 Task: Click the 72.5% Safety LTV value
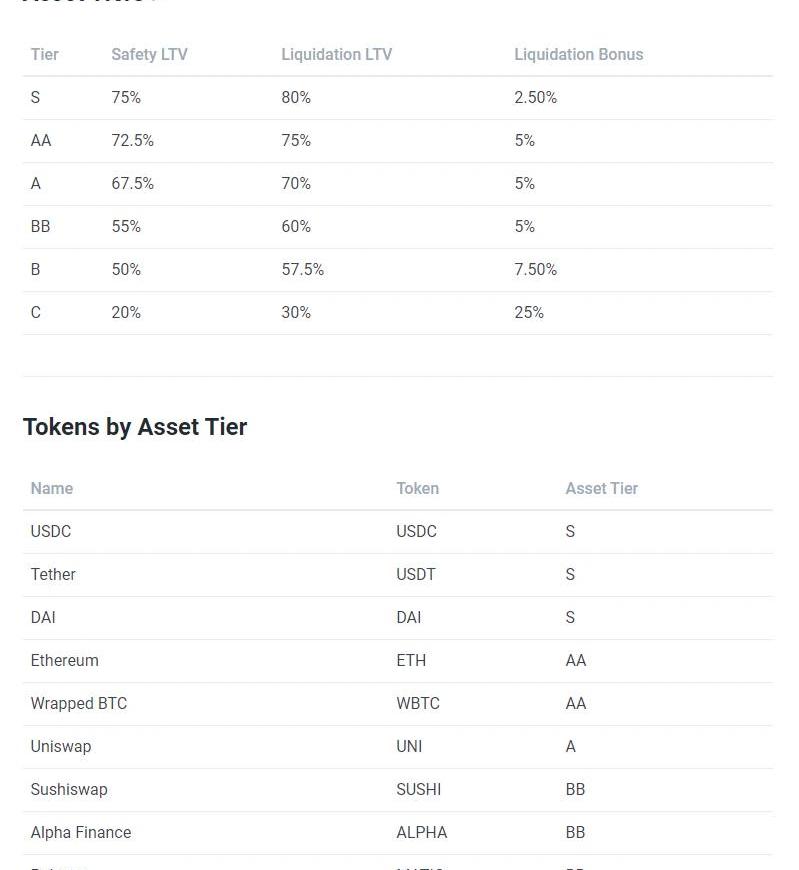(132, 141)
